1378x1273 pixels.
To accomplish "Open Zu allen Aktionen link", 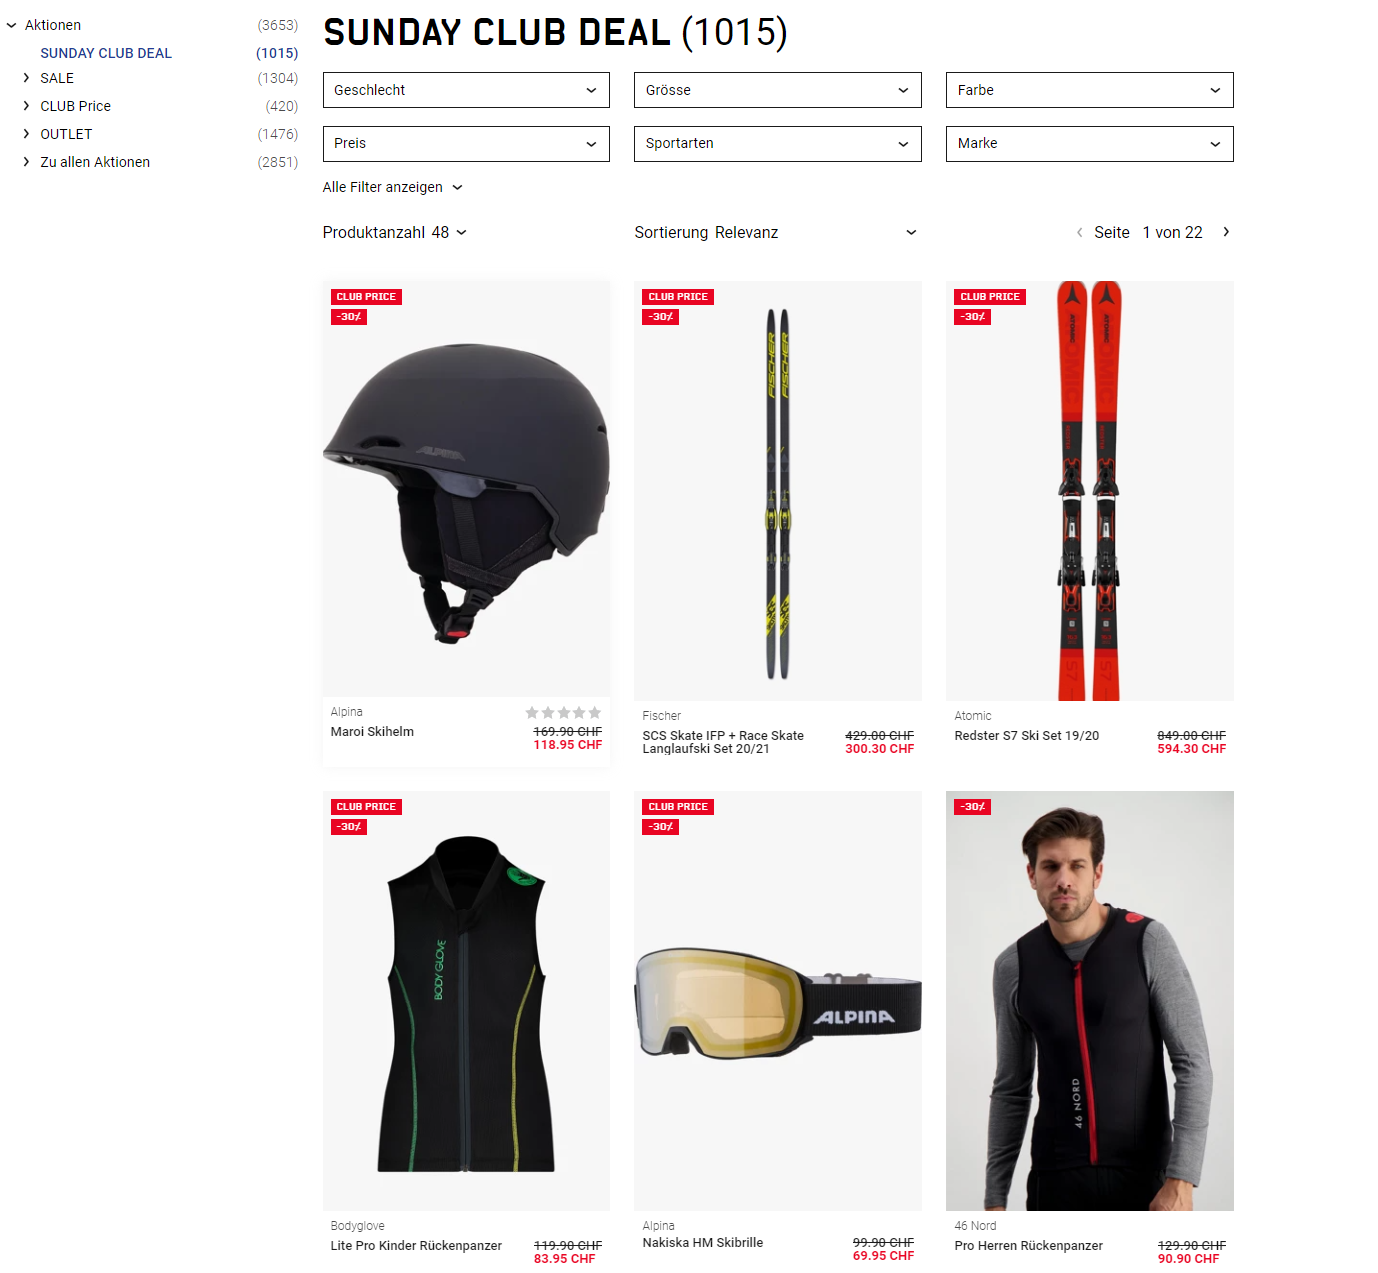I will coord(95,162).
